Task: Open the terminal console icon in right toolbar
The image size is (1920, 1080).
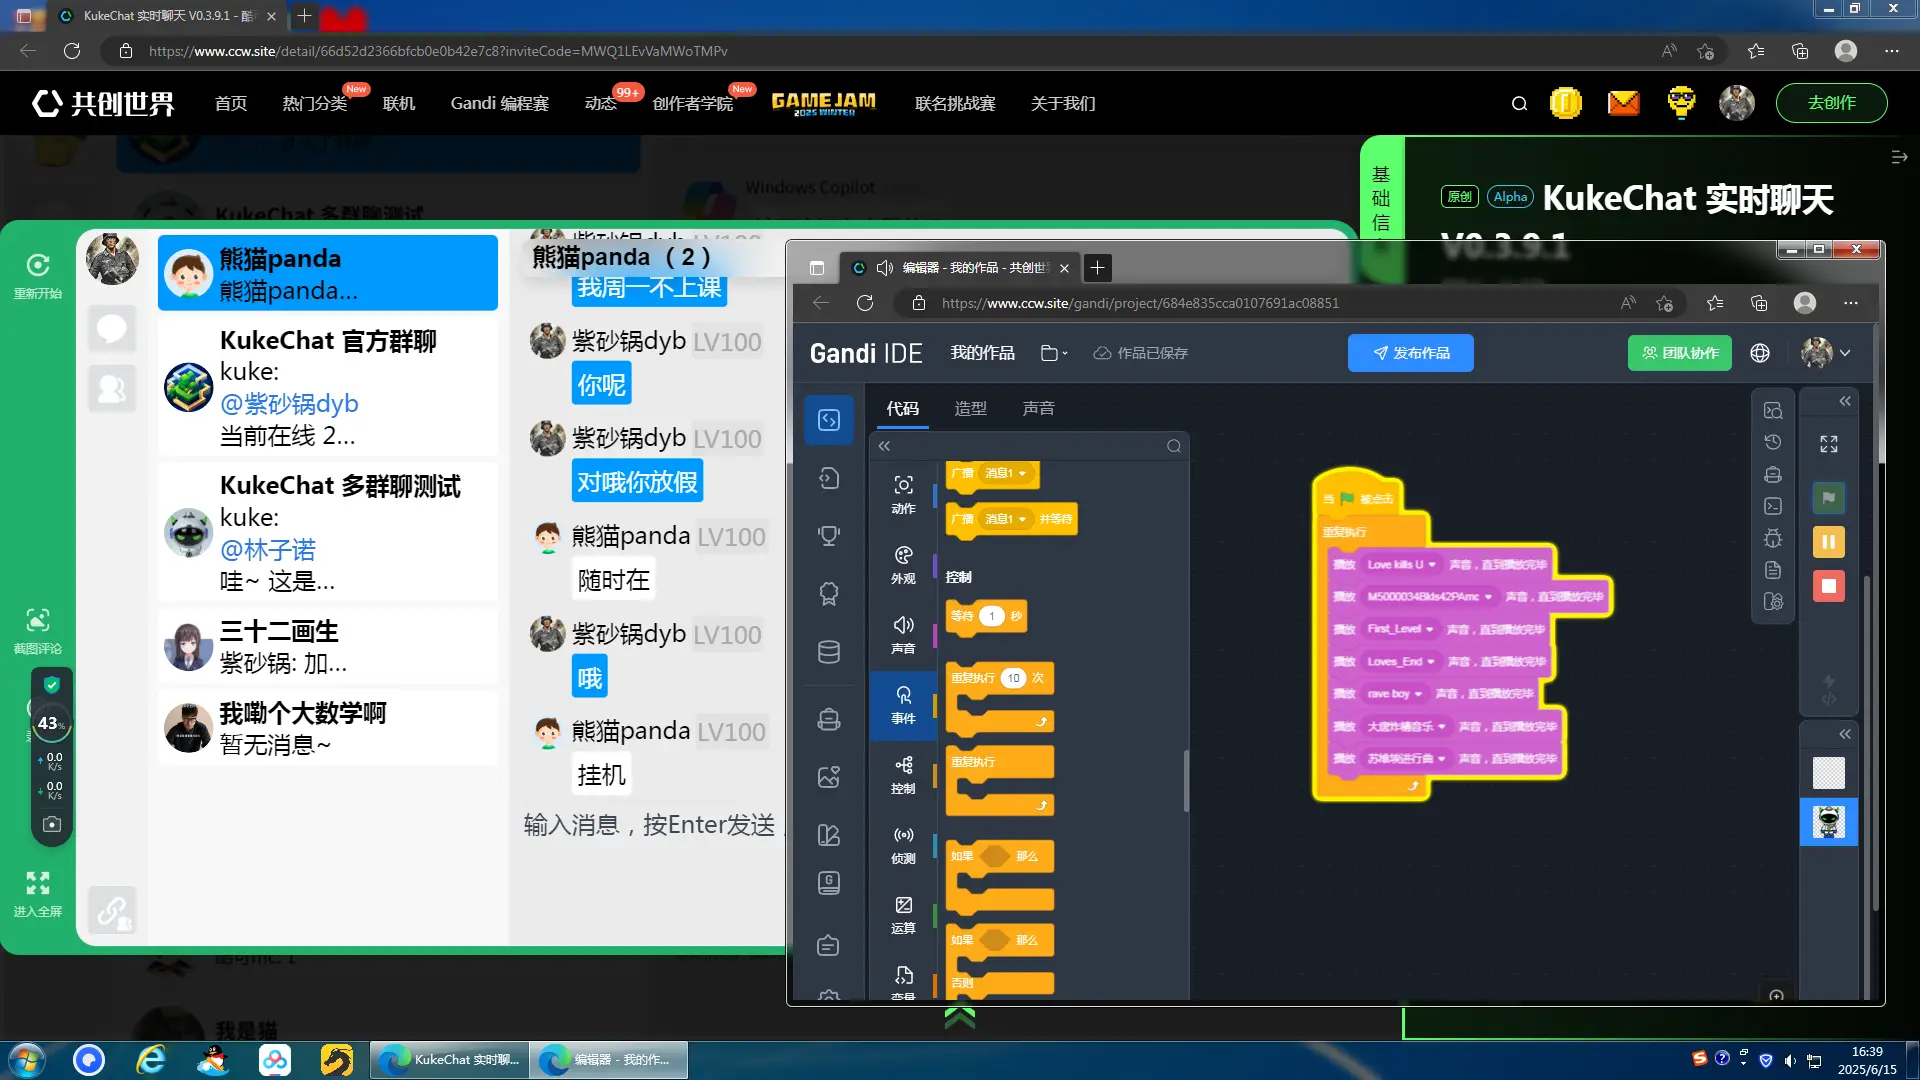Action: 1773,506
